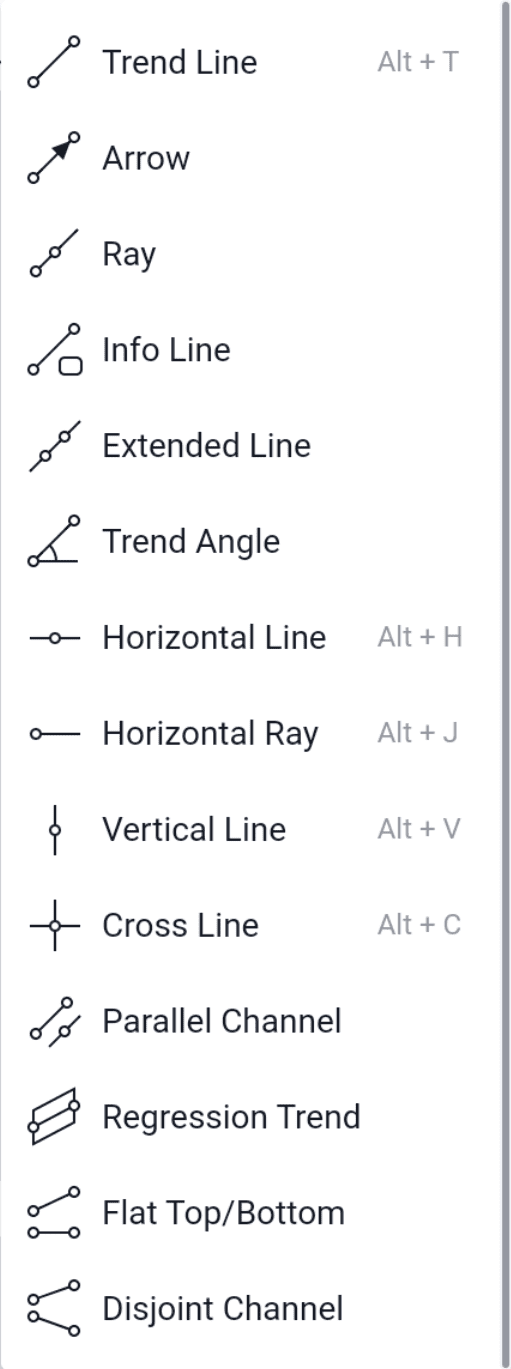Activate the Cross Line icon
This screenshot has width=511, height=1369.
point(54,926)
